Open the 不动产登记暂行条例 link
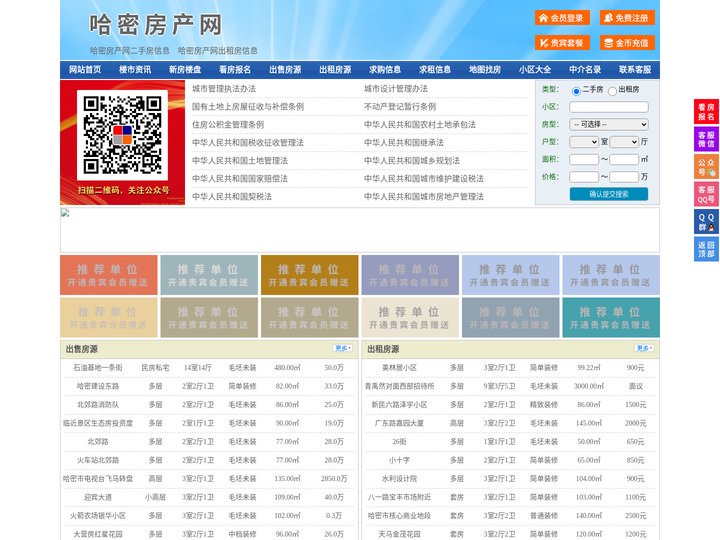Image resolution: width=720 pixels, height=540 pixels. point(400,107)
